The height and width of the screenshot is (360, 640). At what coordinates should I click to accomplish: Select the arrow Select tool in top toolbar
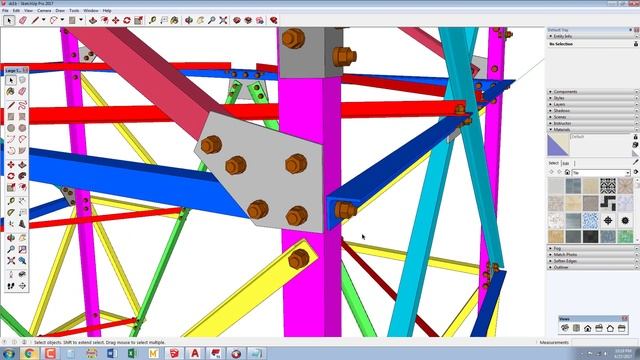pos(9,20)
